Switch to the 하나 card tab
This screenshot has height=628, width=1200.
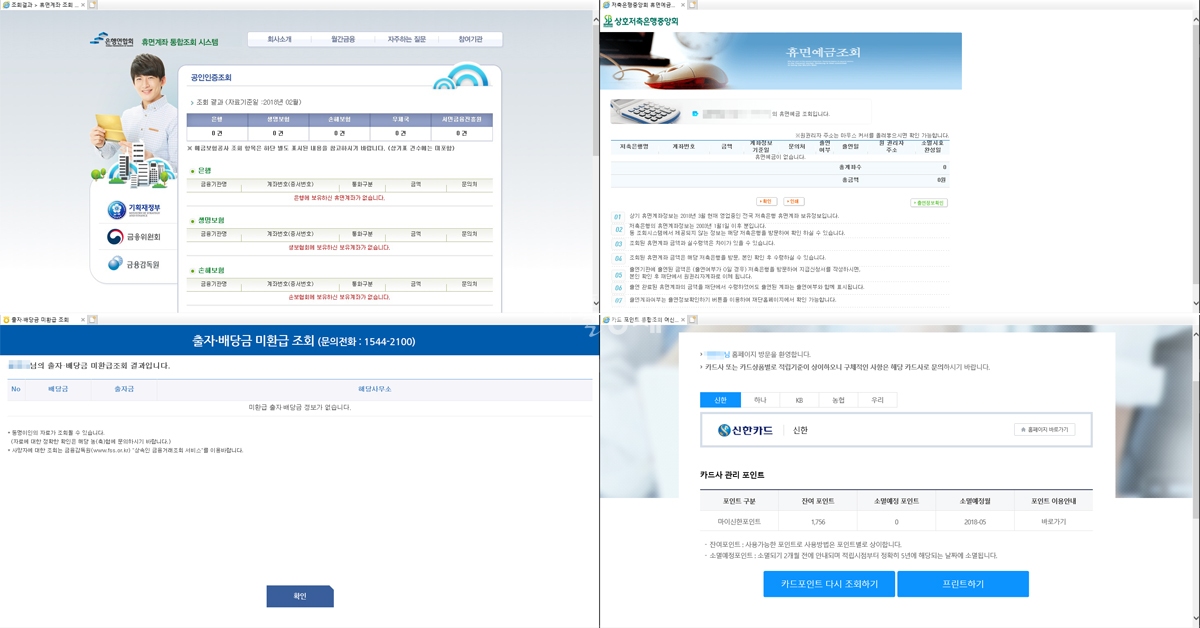760,400
